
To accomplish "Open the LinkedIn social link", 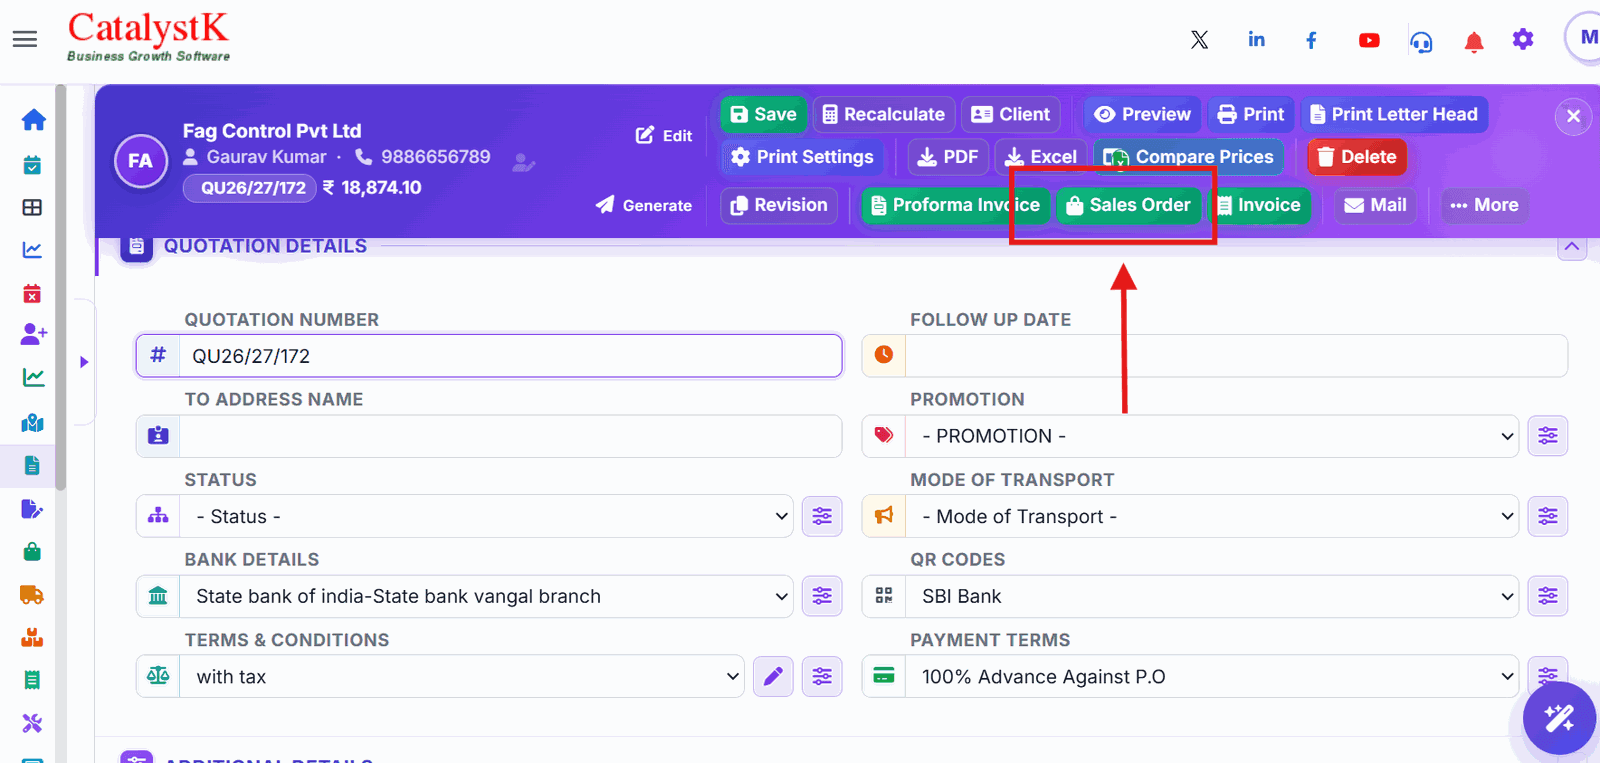I will tap(1257, 40).
